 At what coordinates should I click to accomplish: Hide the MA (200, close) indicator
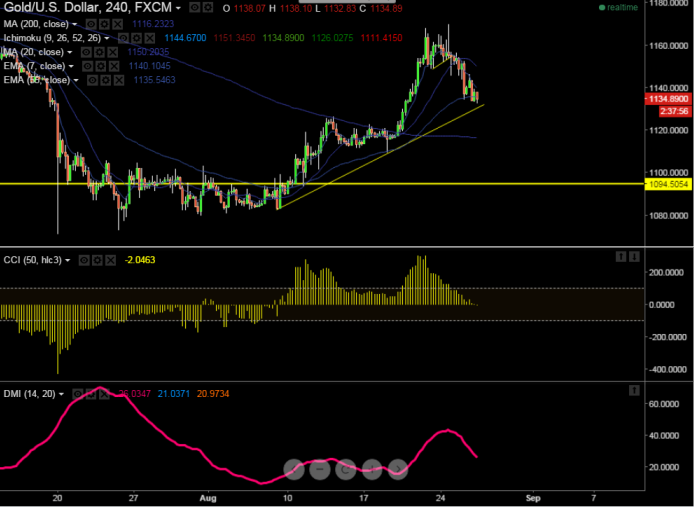(90, 24)
